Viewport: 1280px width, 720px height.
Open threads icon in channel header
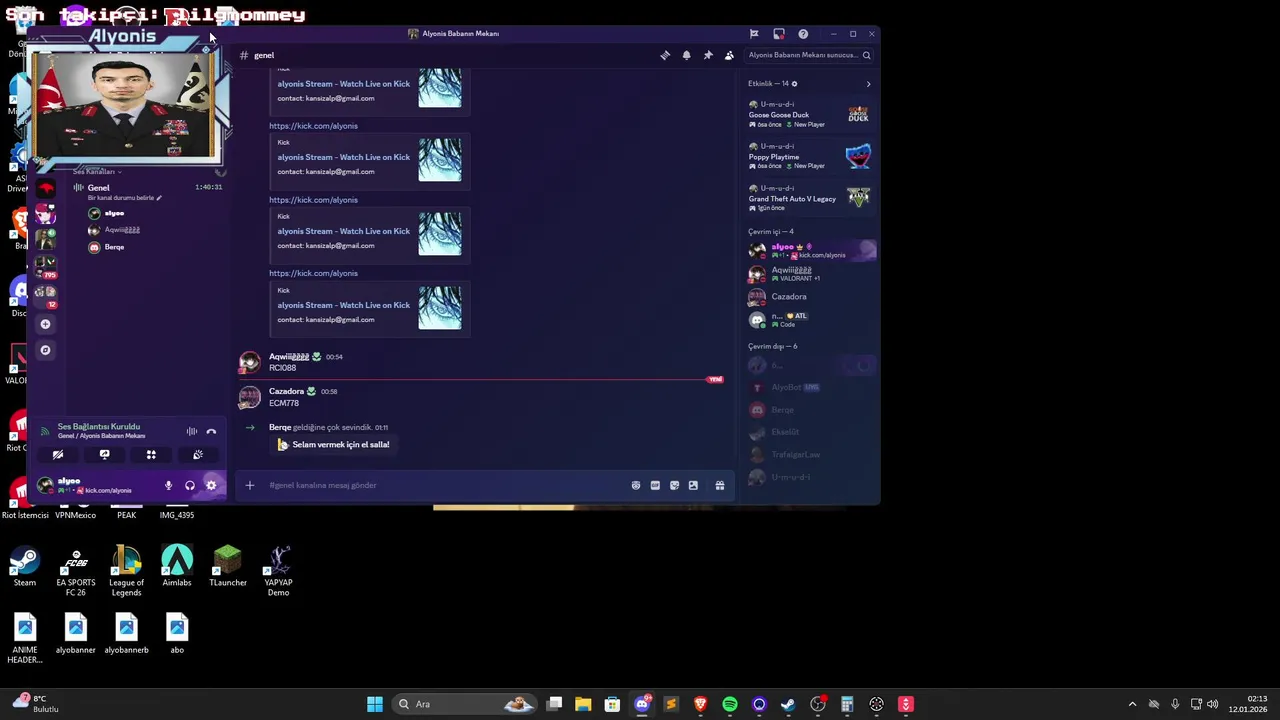point(665,55)
